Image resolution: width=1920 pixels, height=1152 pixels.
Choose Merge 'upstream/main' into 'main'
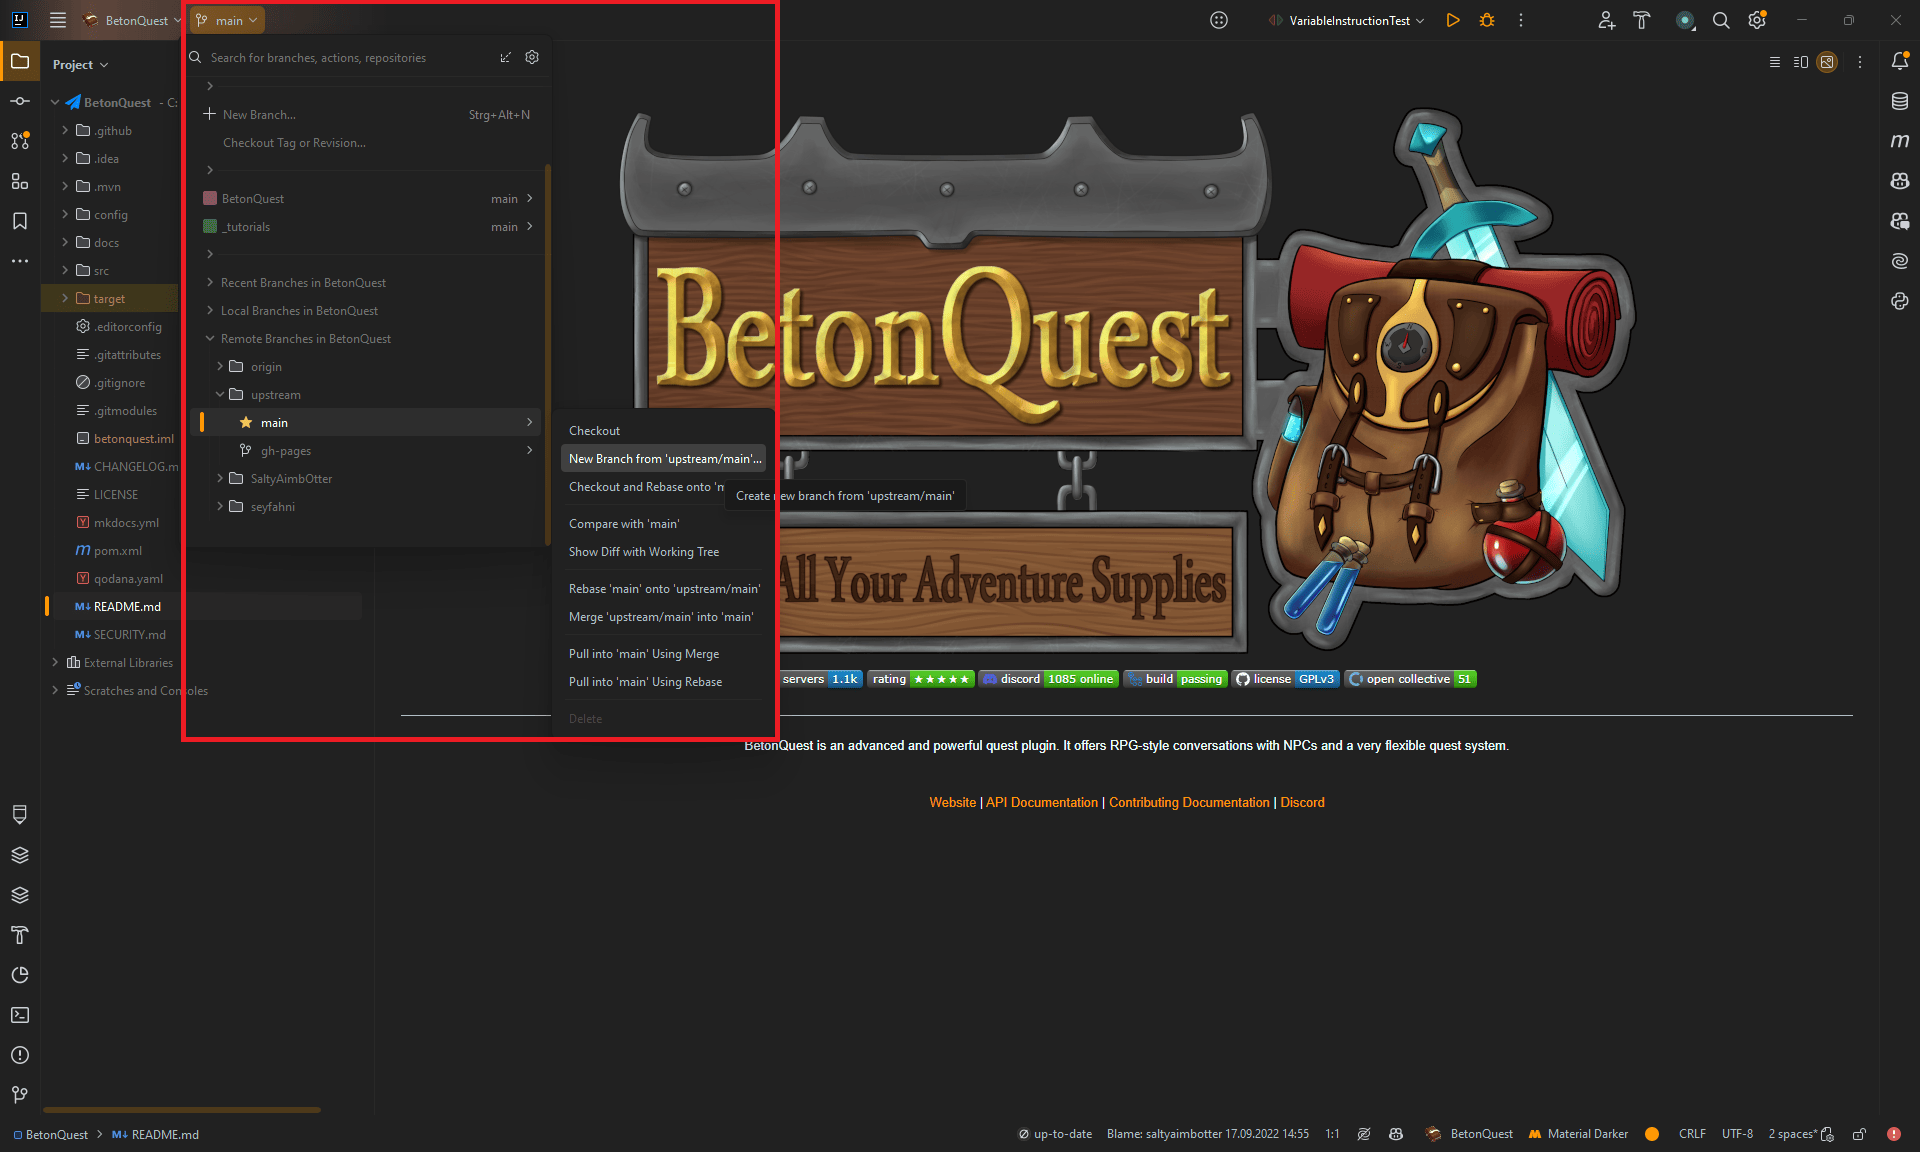coord(663,617)
